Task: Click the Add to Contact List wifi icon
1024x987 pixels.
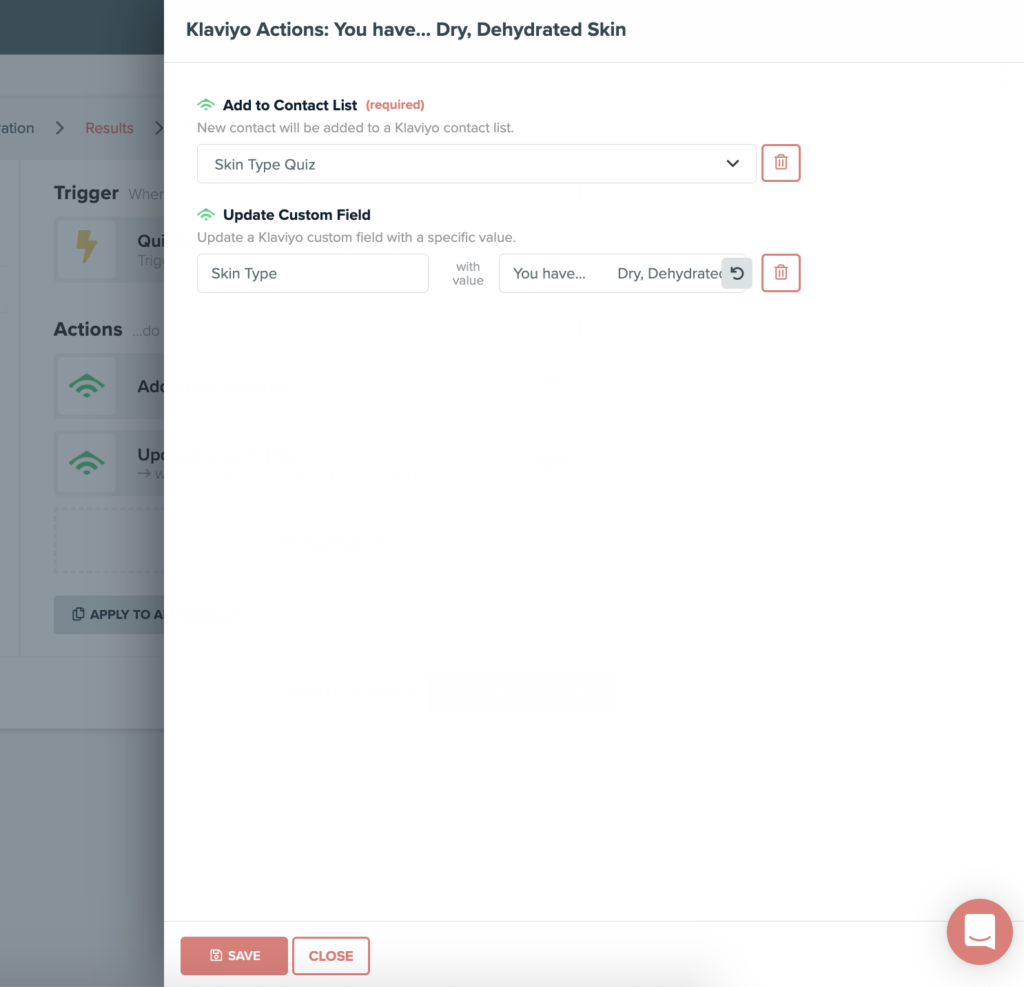Action: [206, 105]
